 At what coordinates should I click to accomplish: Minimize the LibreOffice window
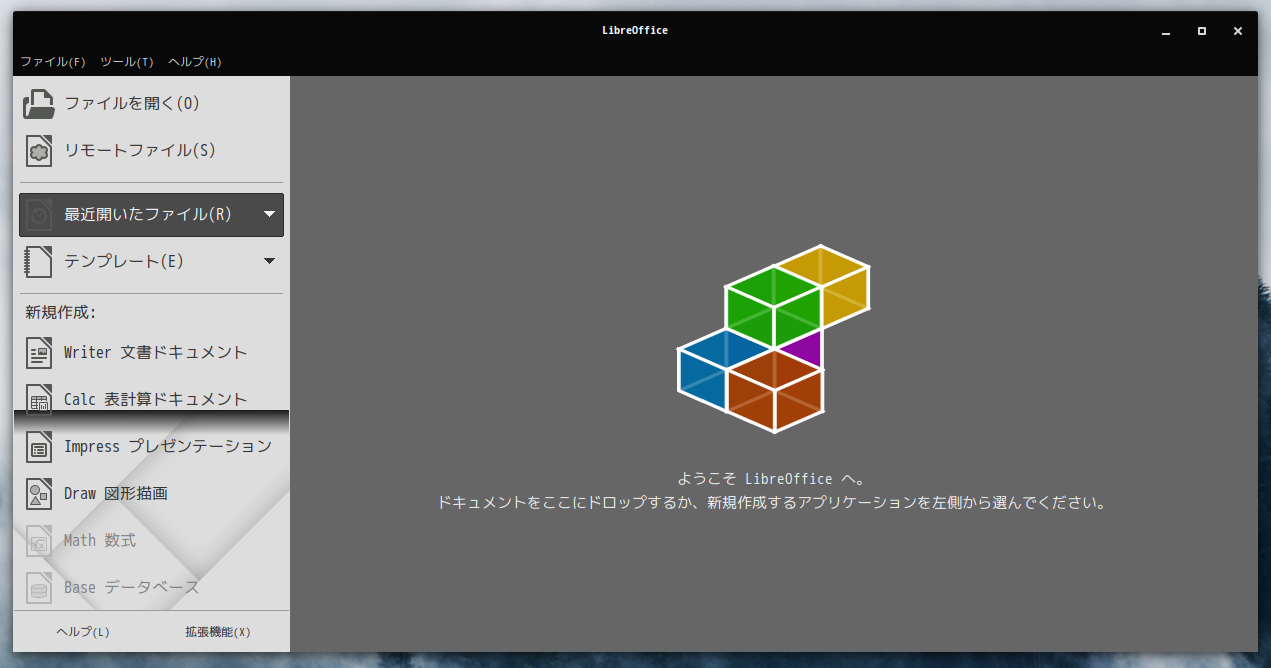point(1166,31)
